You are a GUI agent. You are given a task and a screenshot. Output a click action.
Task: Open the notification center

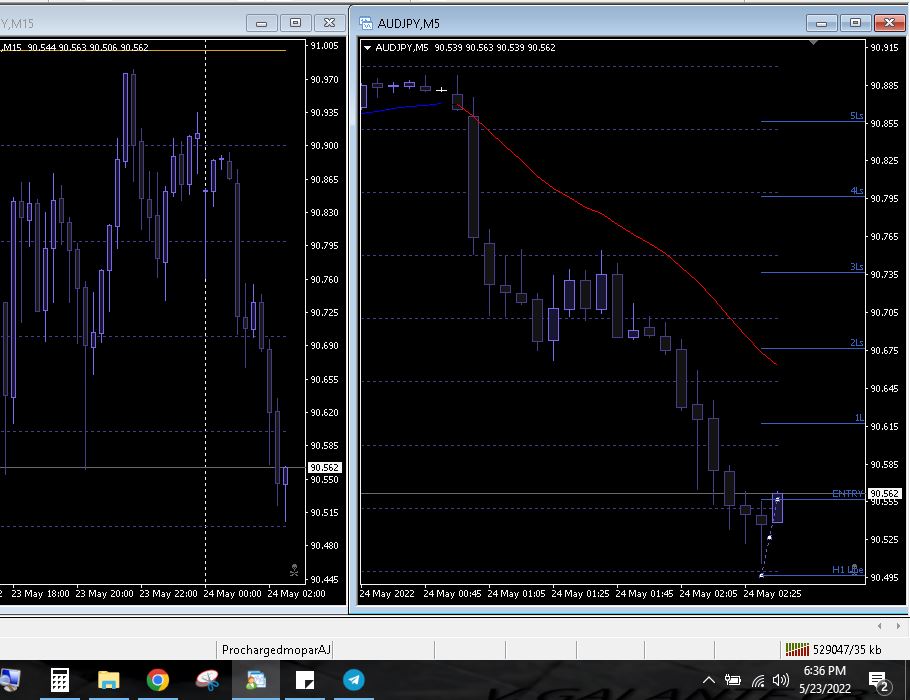coord(879,681)
